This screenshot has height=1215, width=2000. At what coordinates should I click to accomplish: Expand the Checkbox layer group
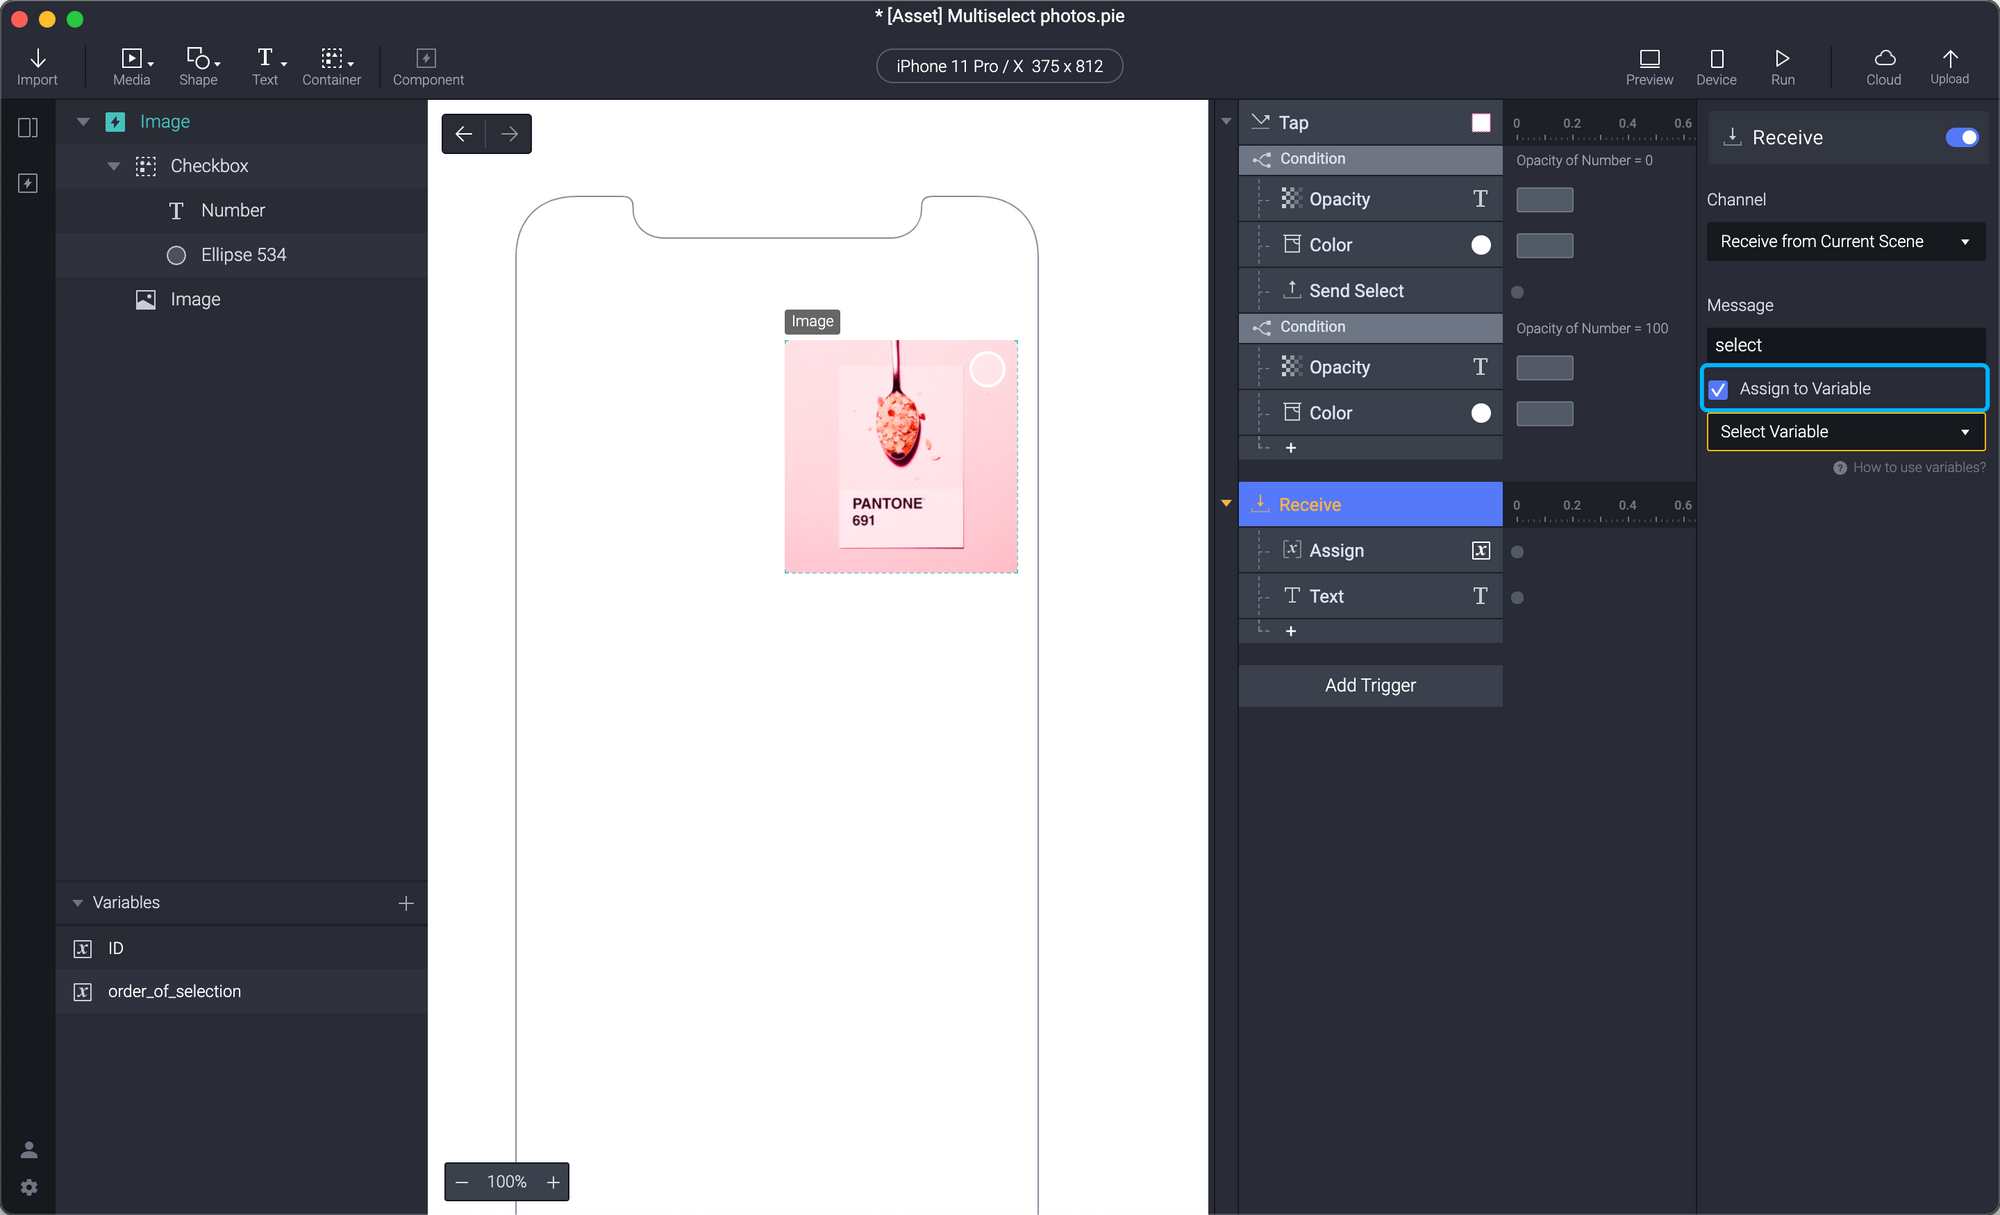(114, 164)
